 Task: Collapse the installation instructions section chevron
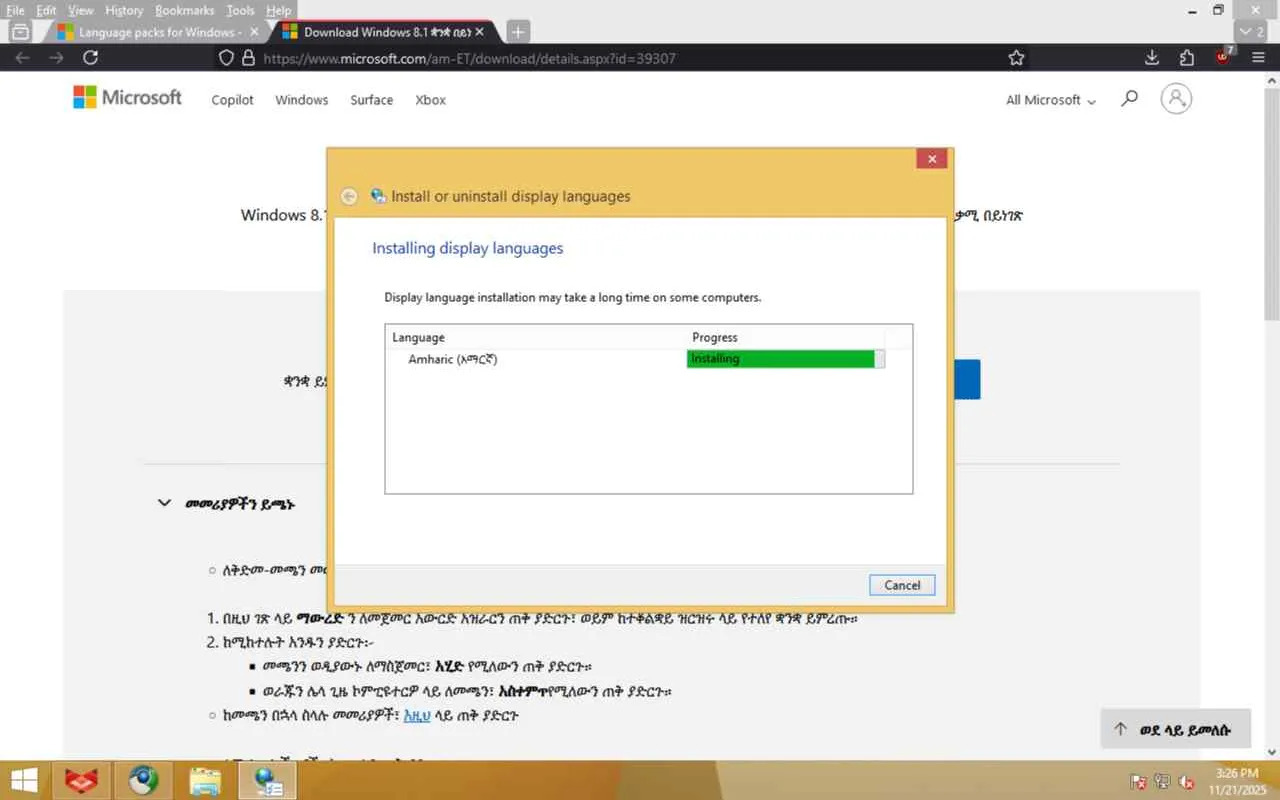(164, 503)
